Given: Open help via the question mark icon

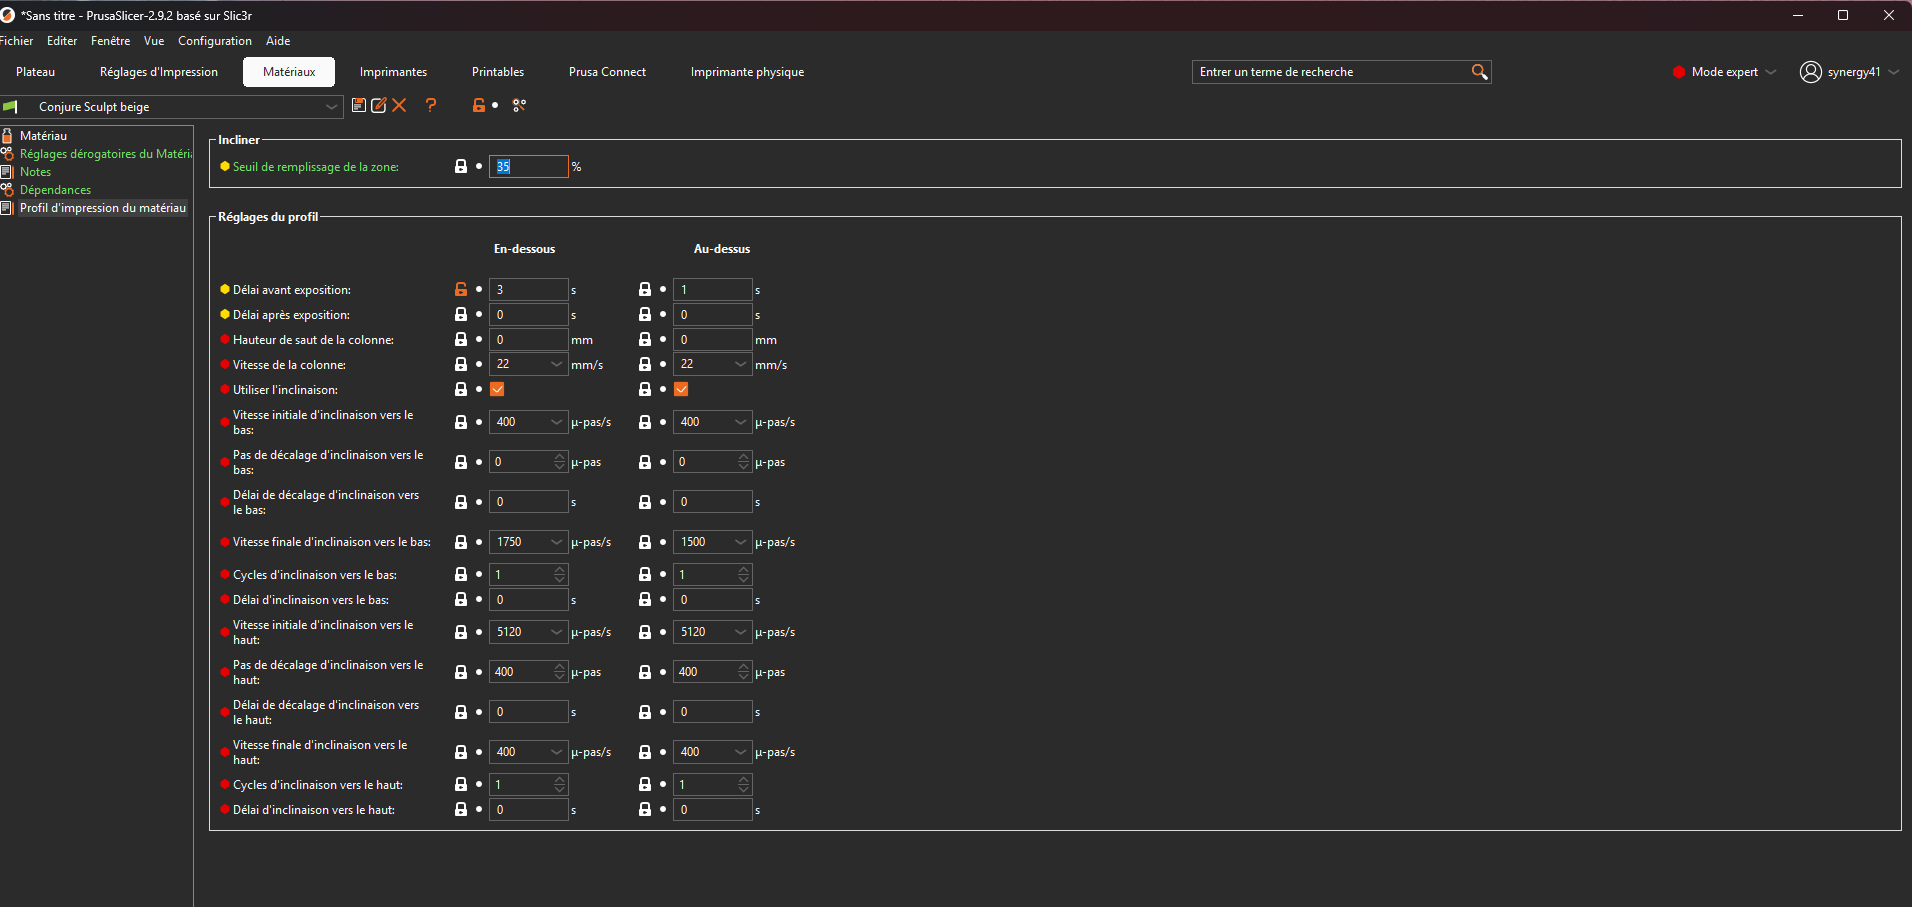Looking at the screenshot, I should click(431, 105).
